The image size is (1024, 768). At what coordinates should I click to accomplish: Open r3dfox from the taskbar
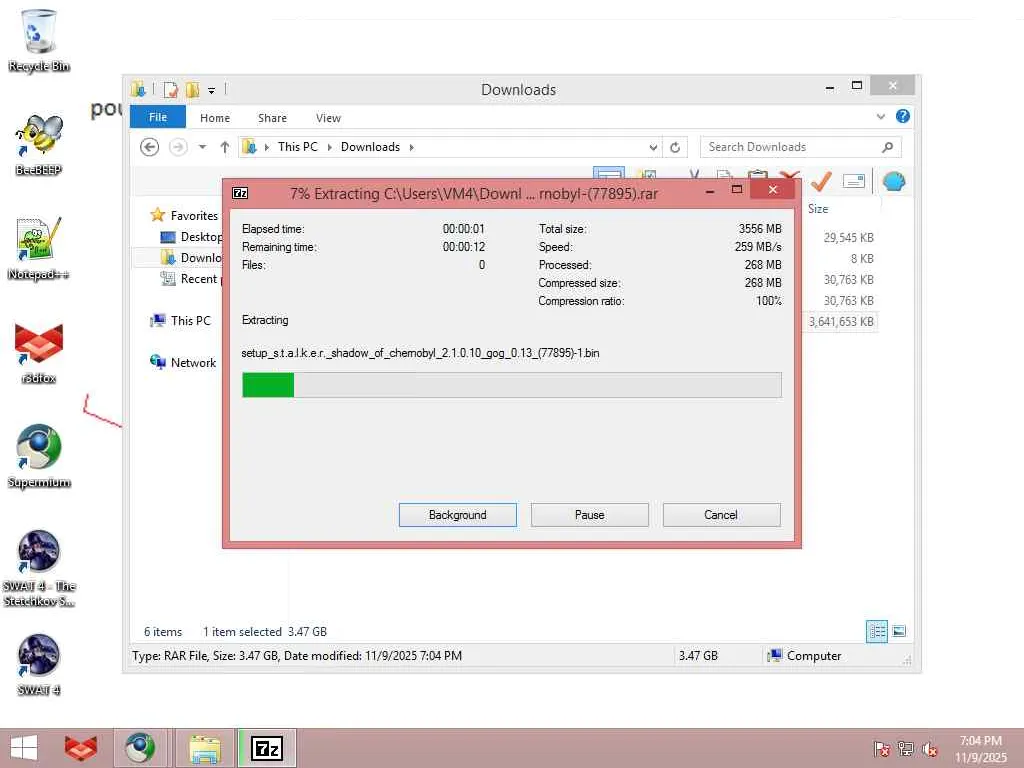[x=80, y=748]
